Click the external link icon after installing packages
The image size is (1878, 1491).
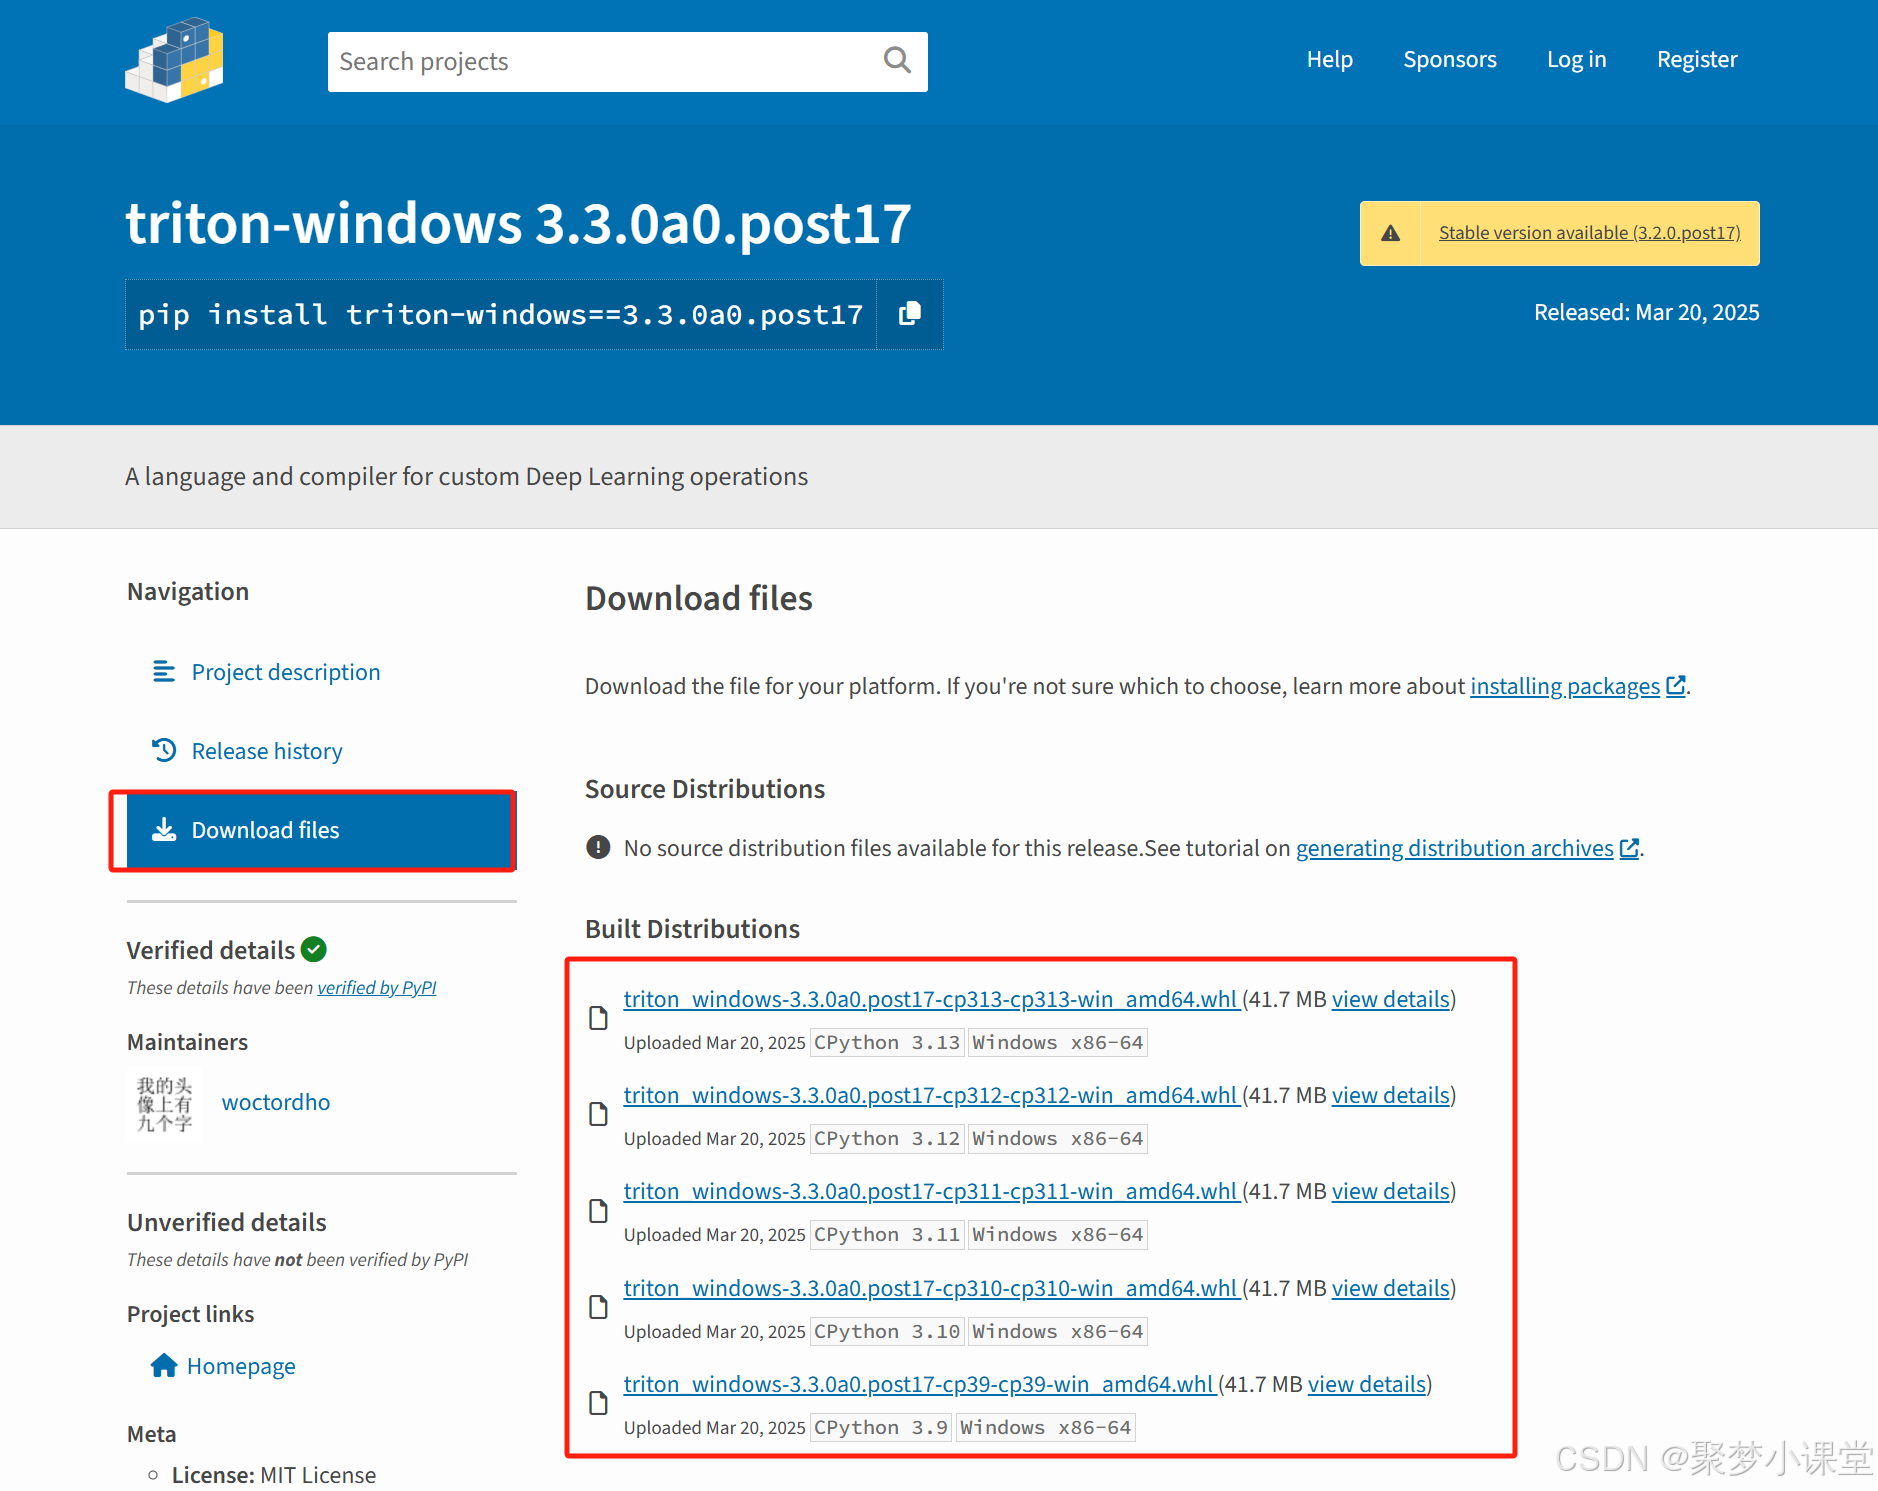pyautogui.click(x=1676, y=686)
